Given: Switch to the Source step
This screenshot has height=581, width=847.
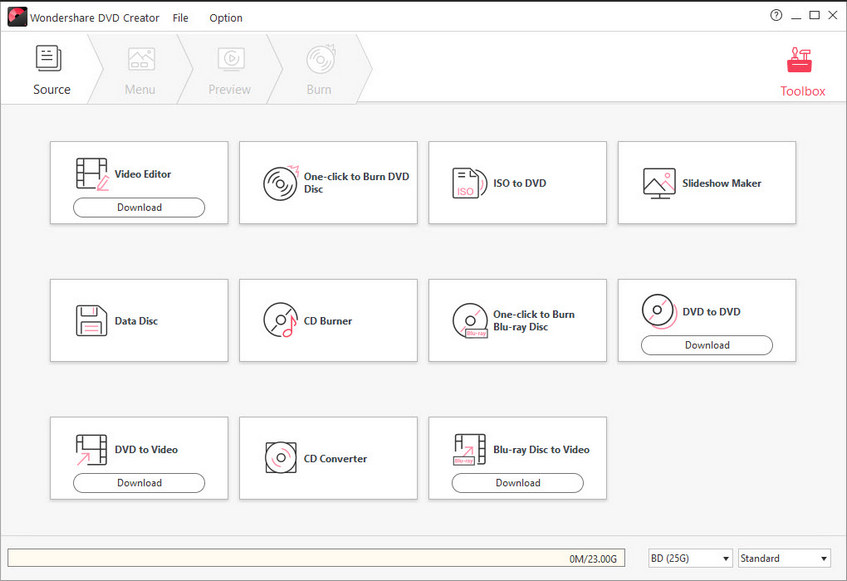Looking at the screenshot, I should (51, 68).
